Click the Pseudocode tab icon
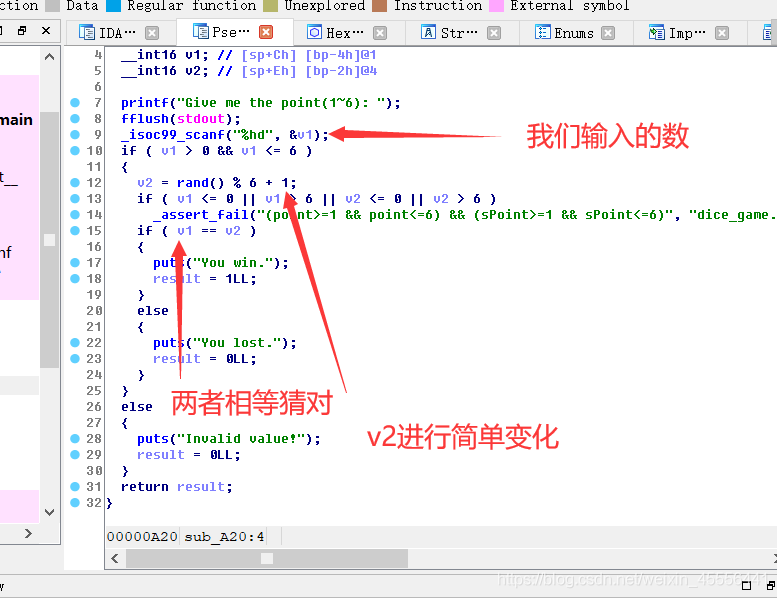777x598 pixels. tap(201, 32)
